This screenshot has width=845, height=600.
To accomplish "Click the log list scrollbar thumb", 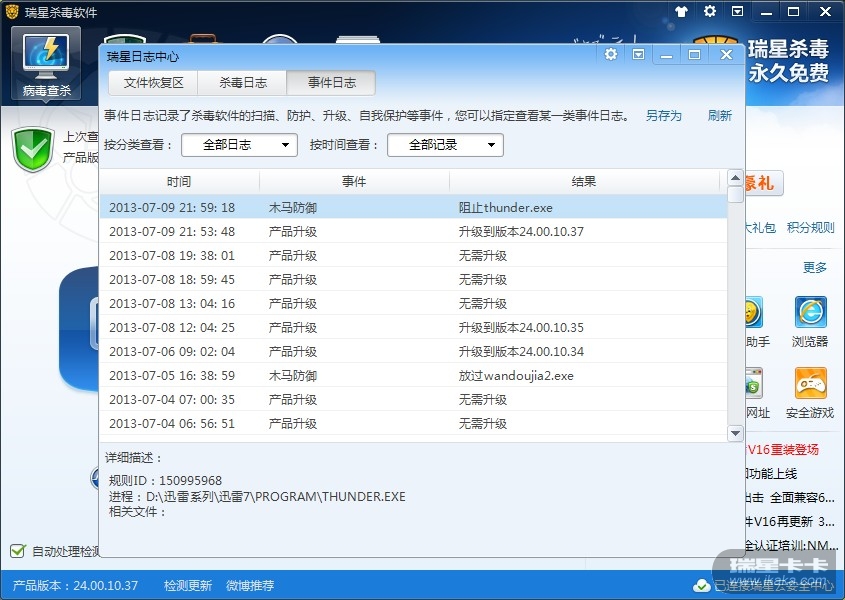I will [x=735, y=194].
